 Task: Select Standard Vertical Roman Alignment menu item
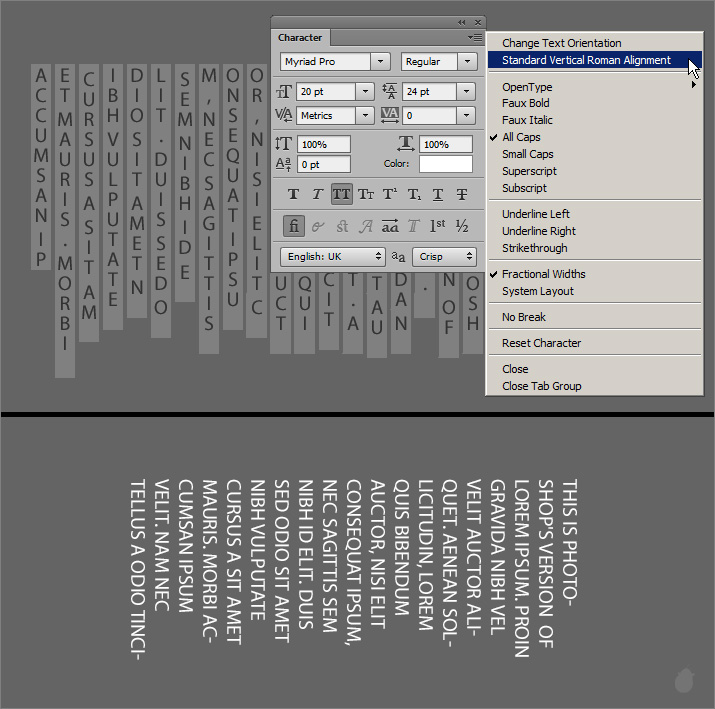click(586, 60)
